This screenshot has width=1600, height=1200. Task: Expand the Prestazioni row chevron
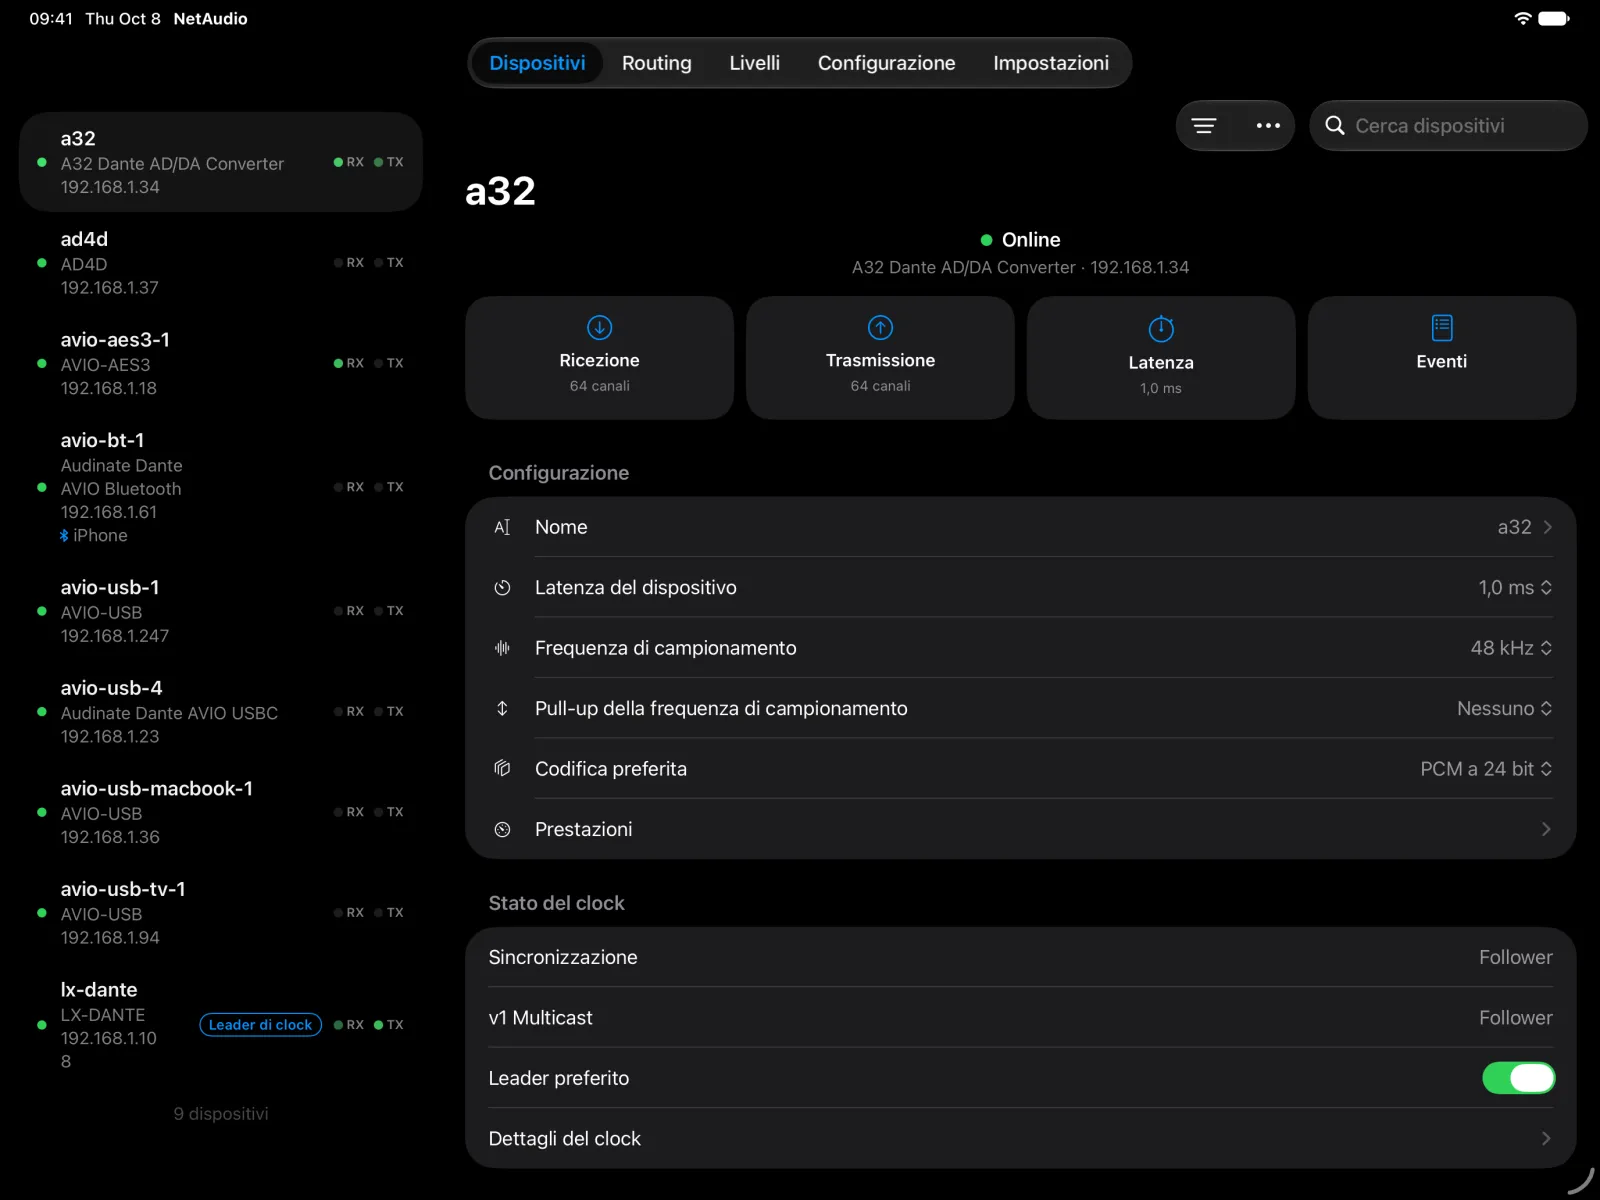coord(1546,829)
